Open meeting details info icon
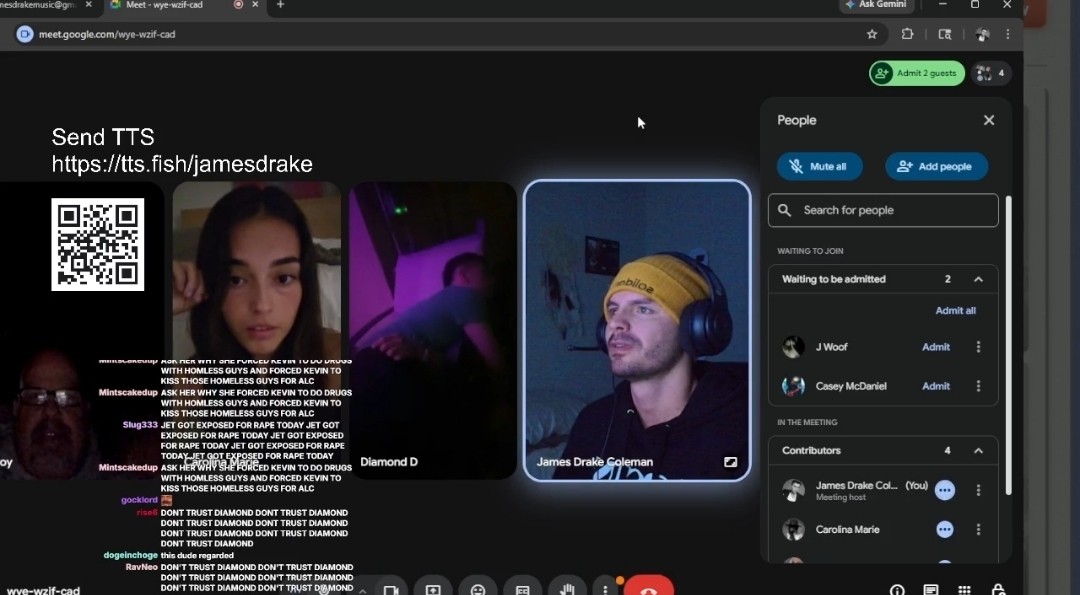This screenshot has height=595, width=1080. click(x=897, y=590)
